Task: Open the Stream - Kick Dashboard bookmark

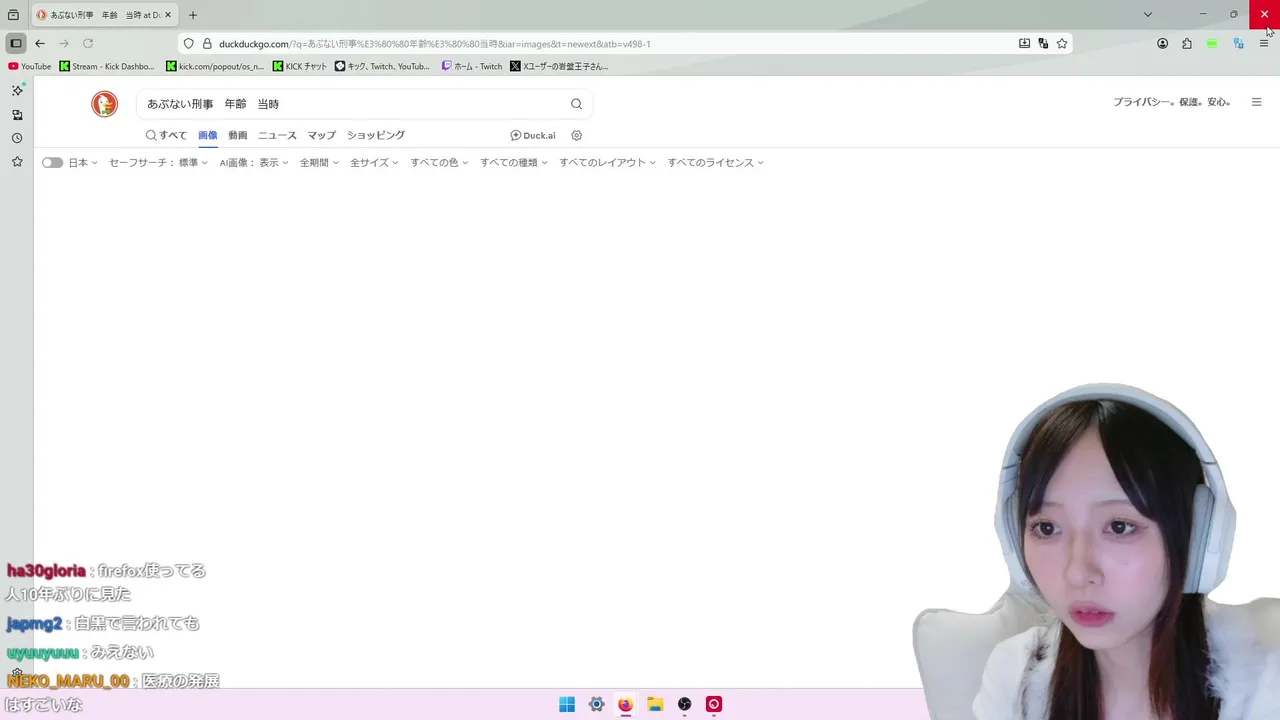Action: tap(107, 66)
